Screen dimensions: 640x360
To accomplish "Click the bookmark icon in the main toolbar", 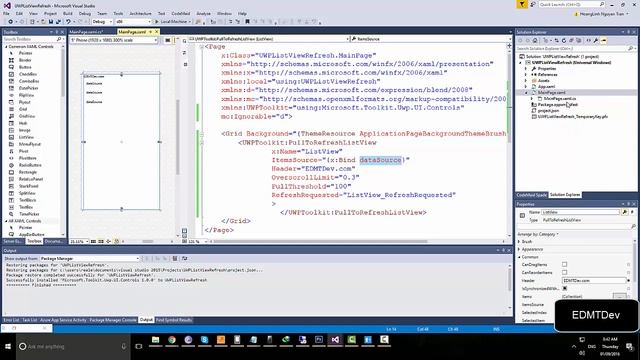I will (247, 22).
